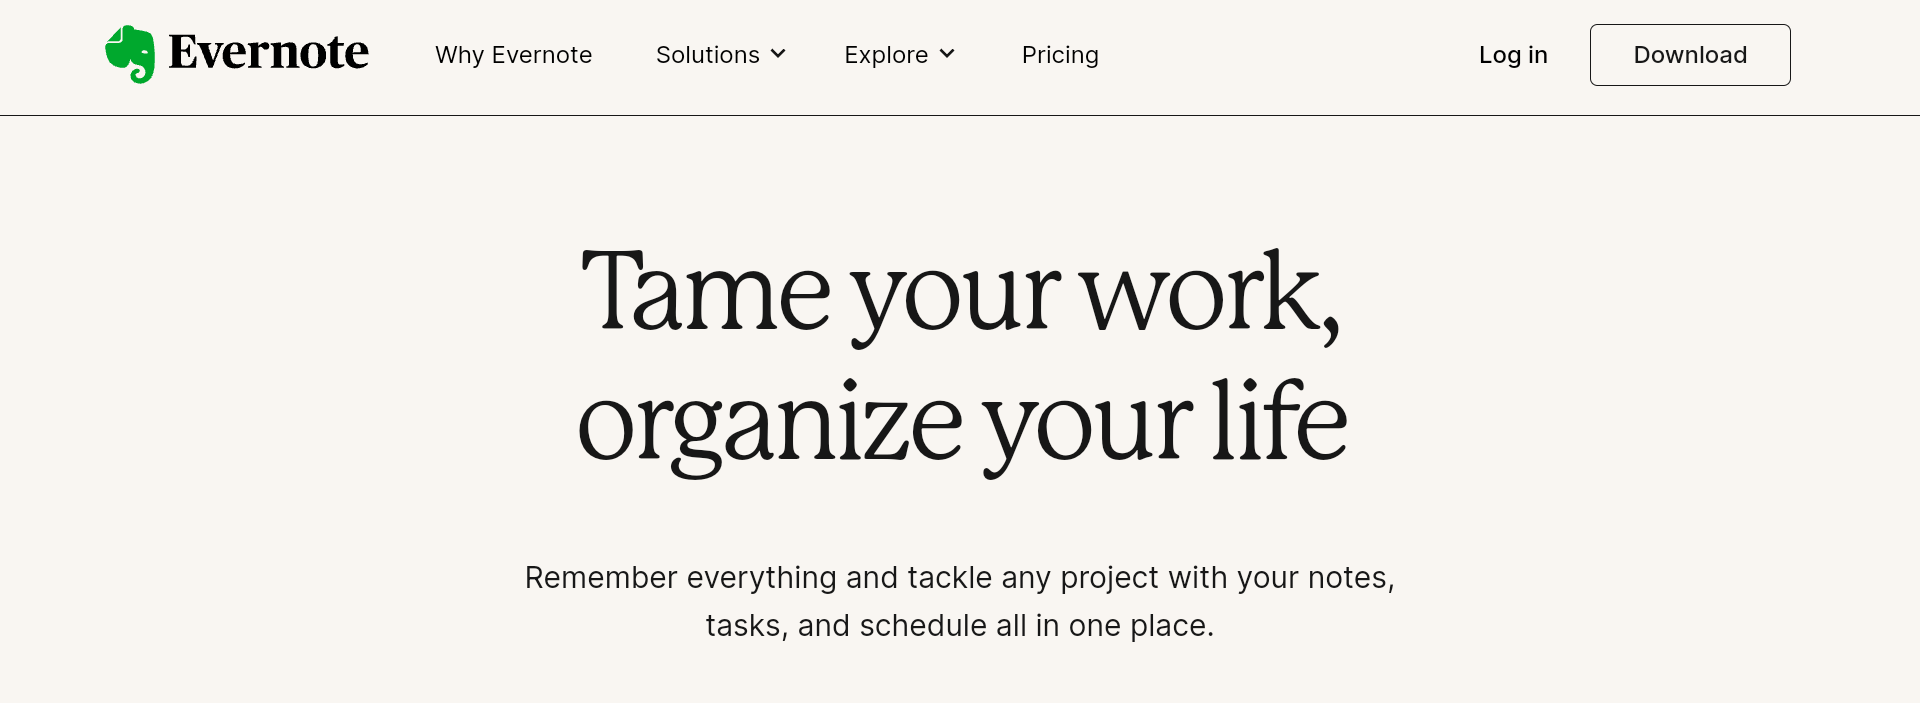Expand the chevron arrow next to Explore

tap(947, 54)
